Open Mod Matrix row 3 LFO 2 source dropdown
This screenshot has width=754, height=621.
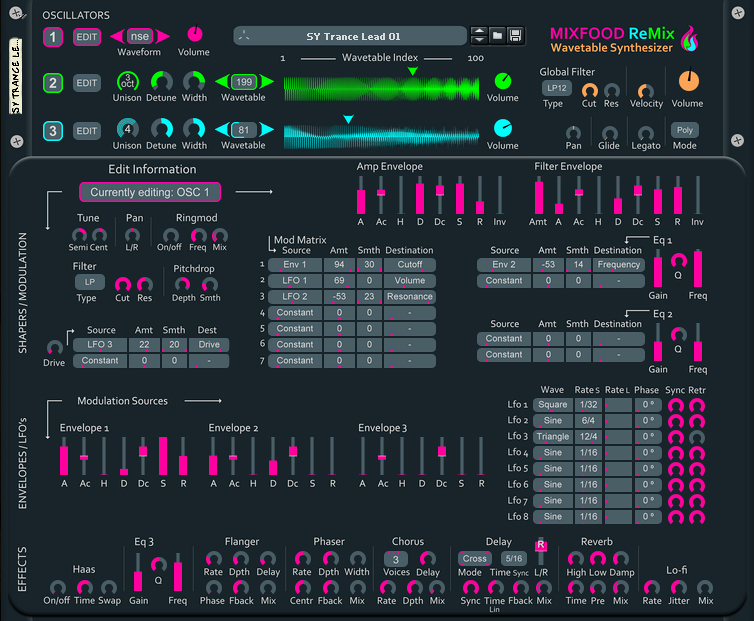tap(295, 297)
